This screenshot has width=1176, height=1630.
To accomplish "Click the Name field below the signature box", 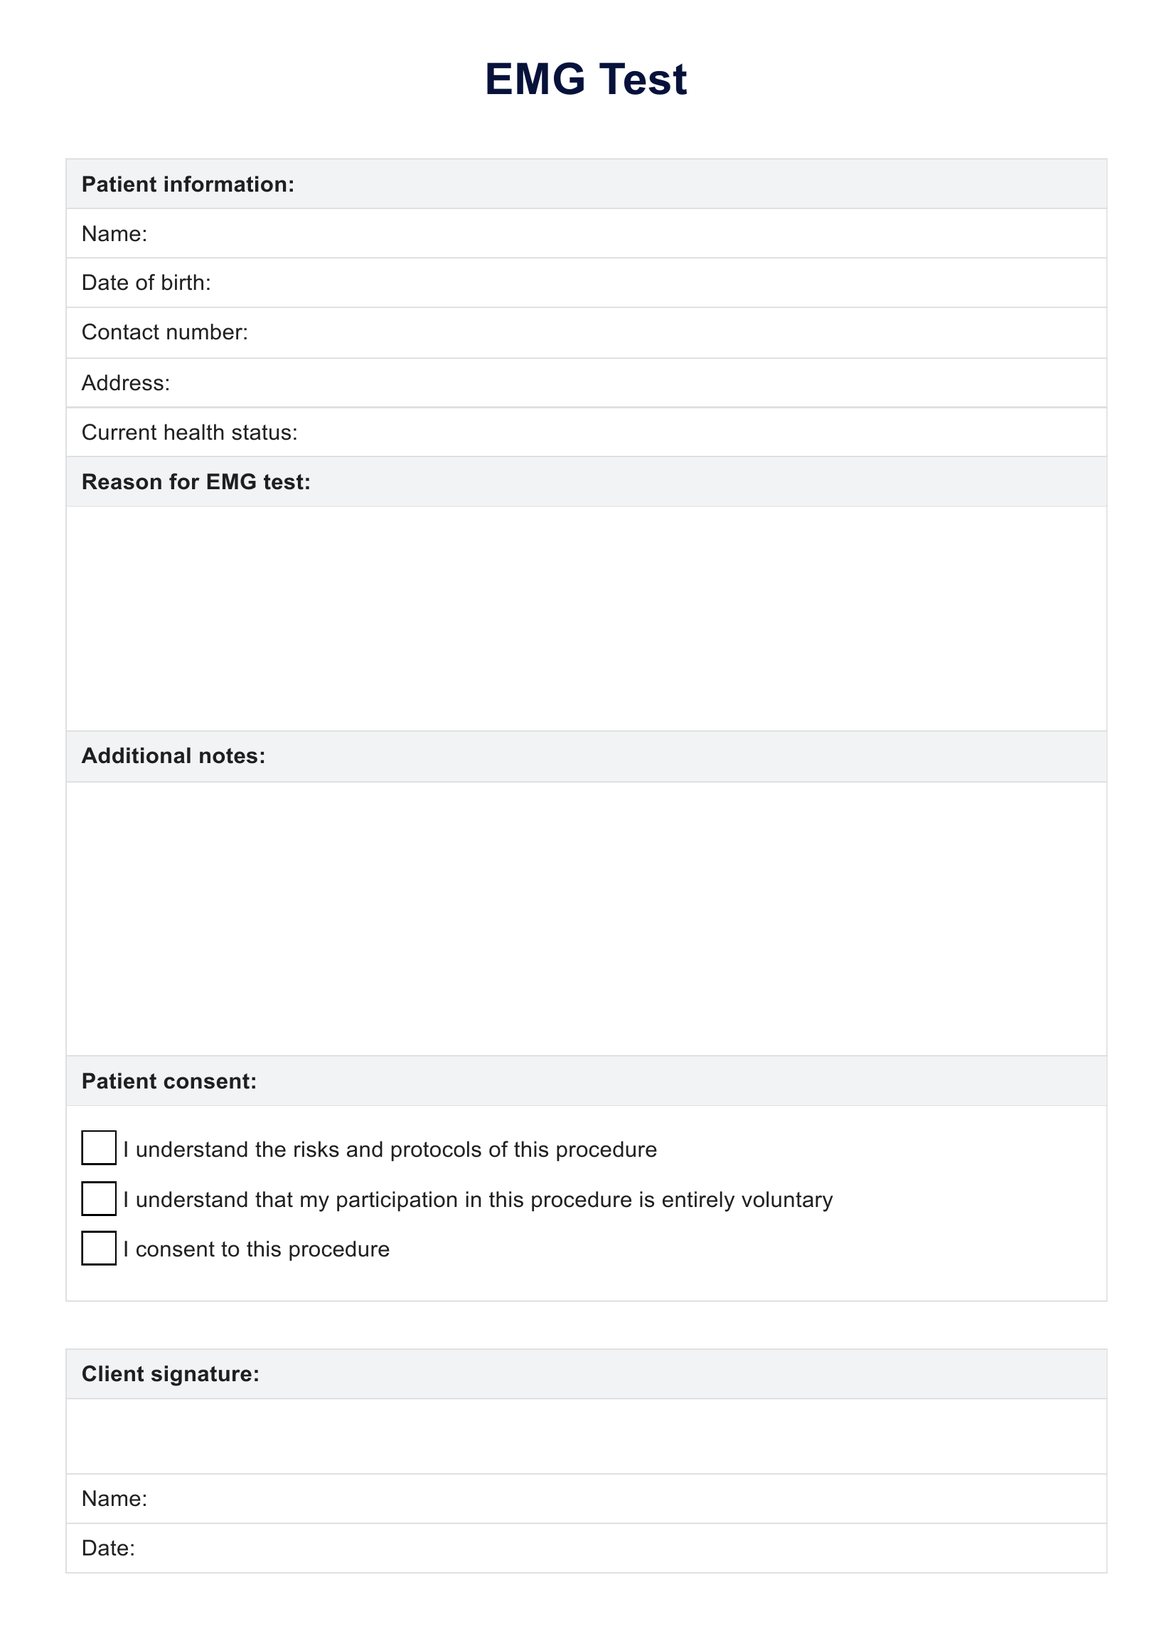I will tap(620, 1499).
